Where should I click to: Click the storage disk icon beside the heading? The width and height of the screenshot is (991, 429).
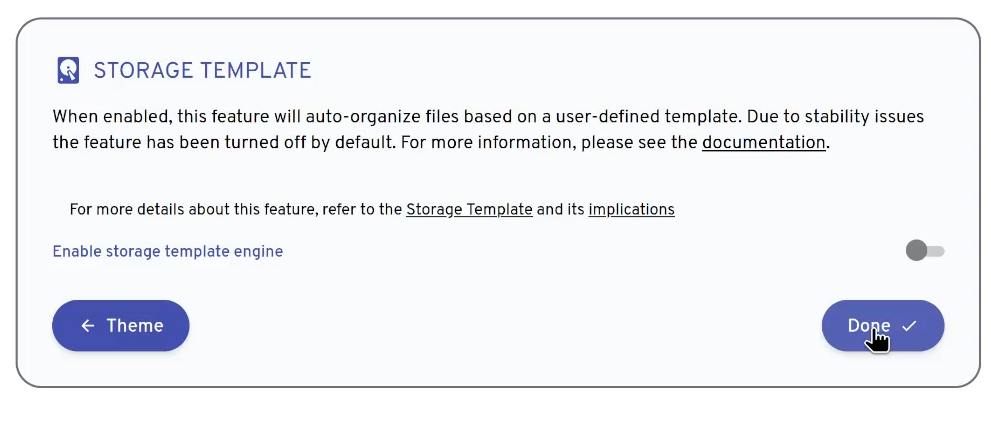pyautogui.click(x=68, y=70)
